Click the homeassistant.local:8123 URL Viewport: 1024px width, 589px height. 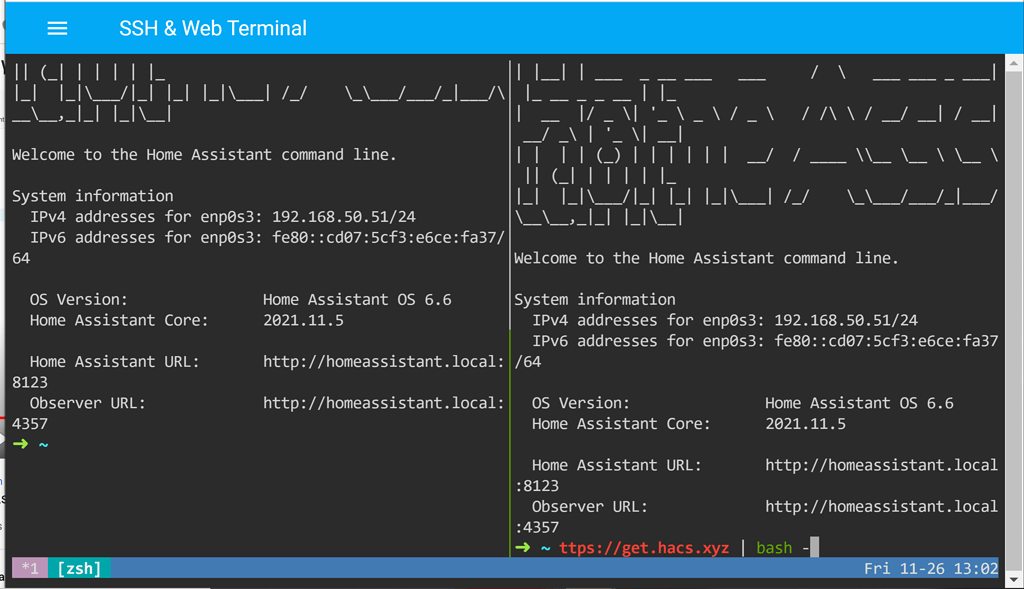(383, 361)
